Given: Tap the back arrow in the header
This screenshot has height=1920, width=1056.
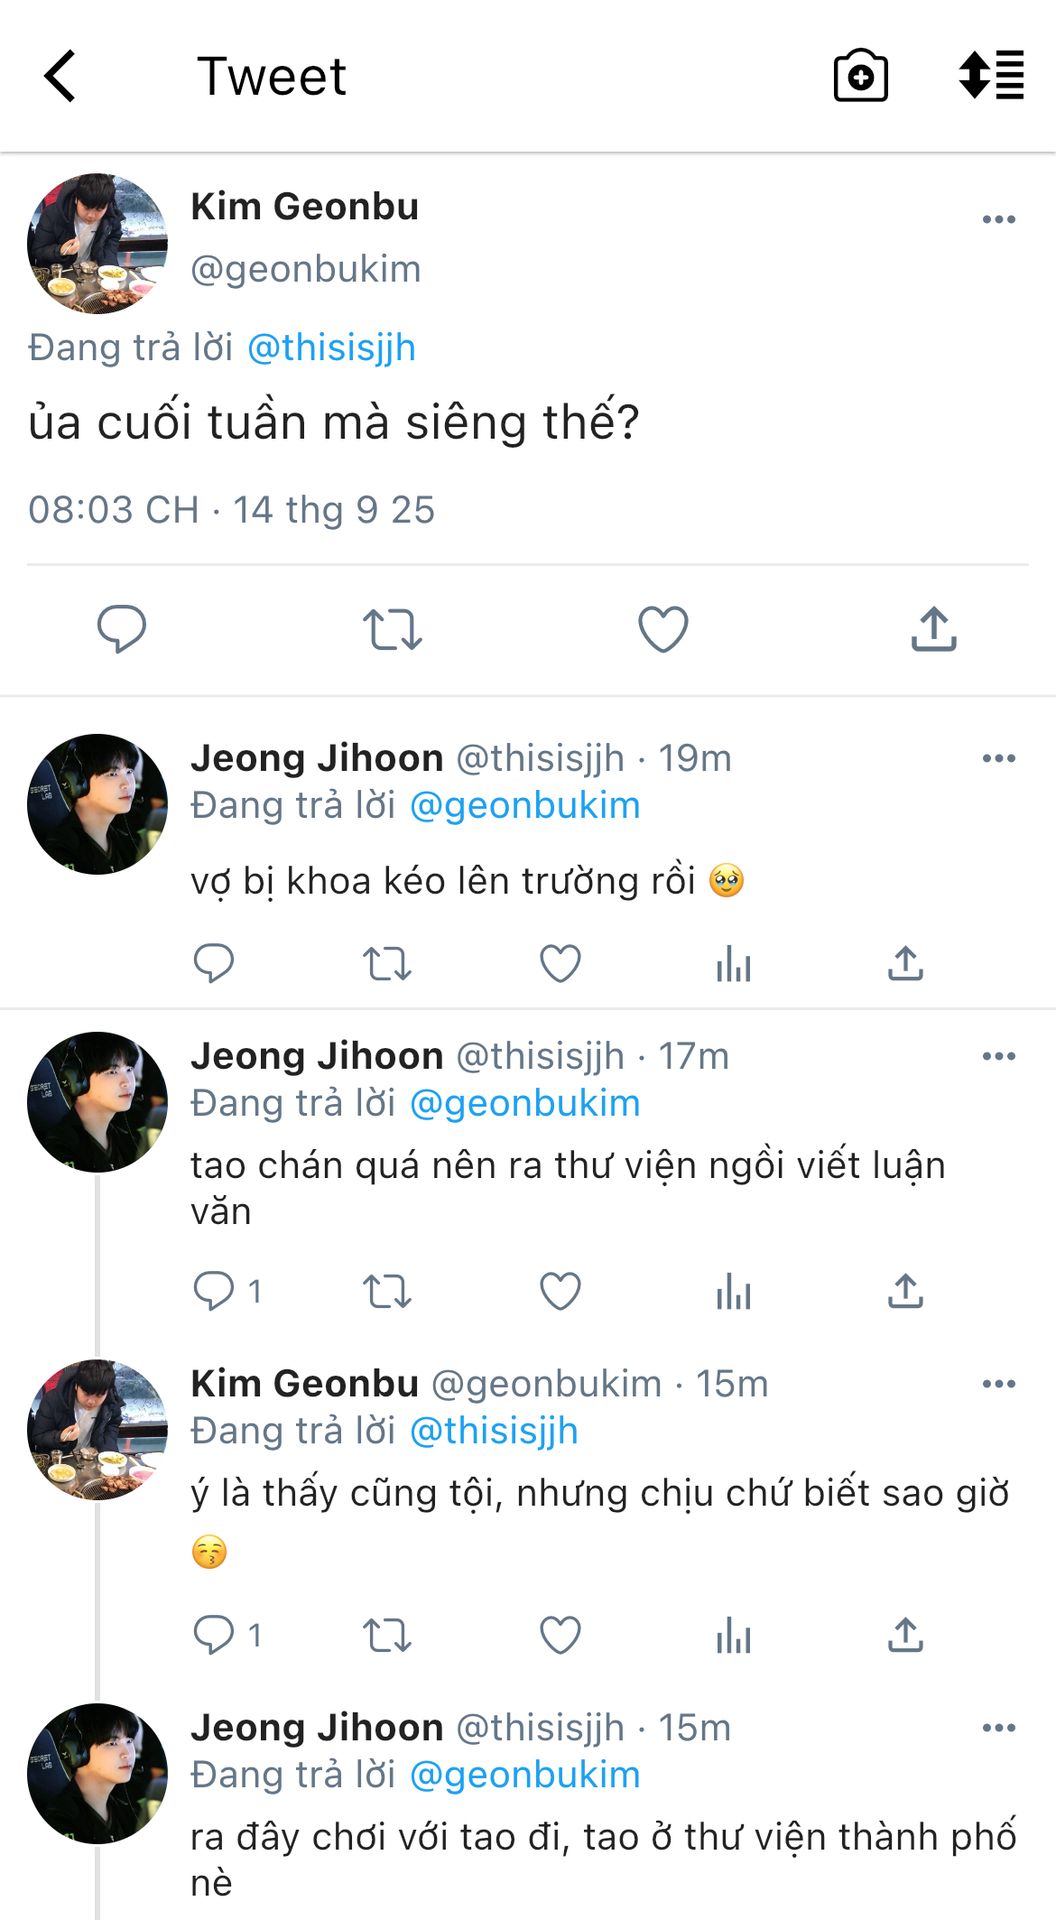Looking at the screenshot, I should (x=60, y=76).
